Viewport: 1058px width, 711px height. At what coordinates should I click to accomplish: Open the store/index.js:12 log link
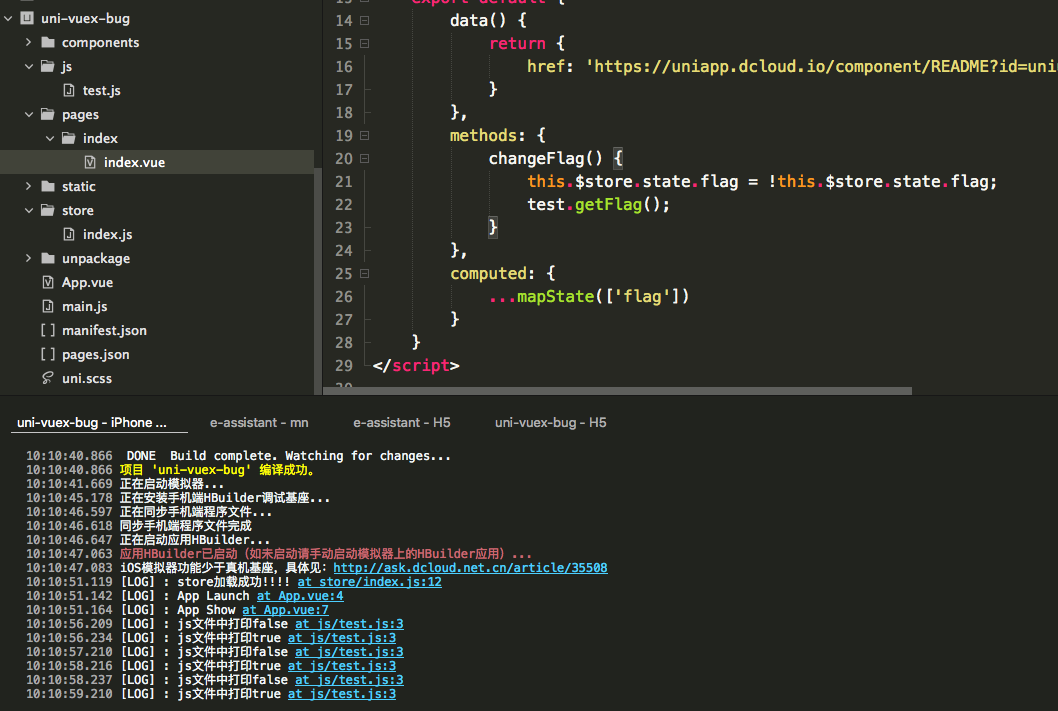[x=369, y=582]
